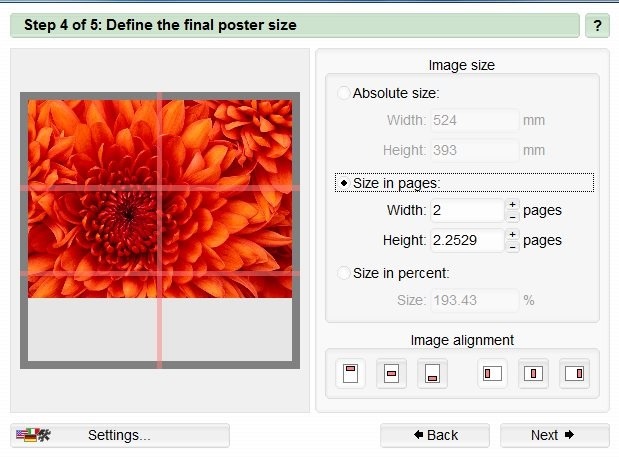
Task: Align image to top of poster
Action: pos(351,374)
